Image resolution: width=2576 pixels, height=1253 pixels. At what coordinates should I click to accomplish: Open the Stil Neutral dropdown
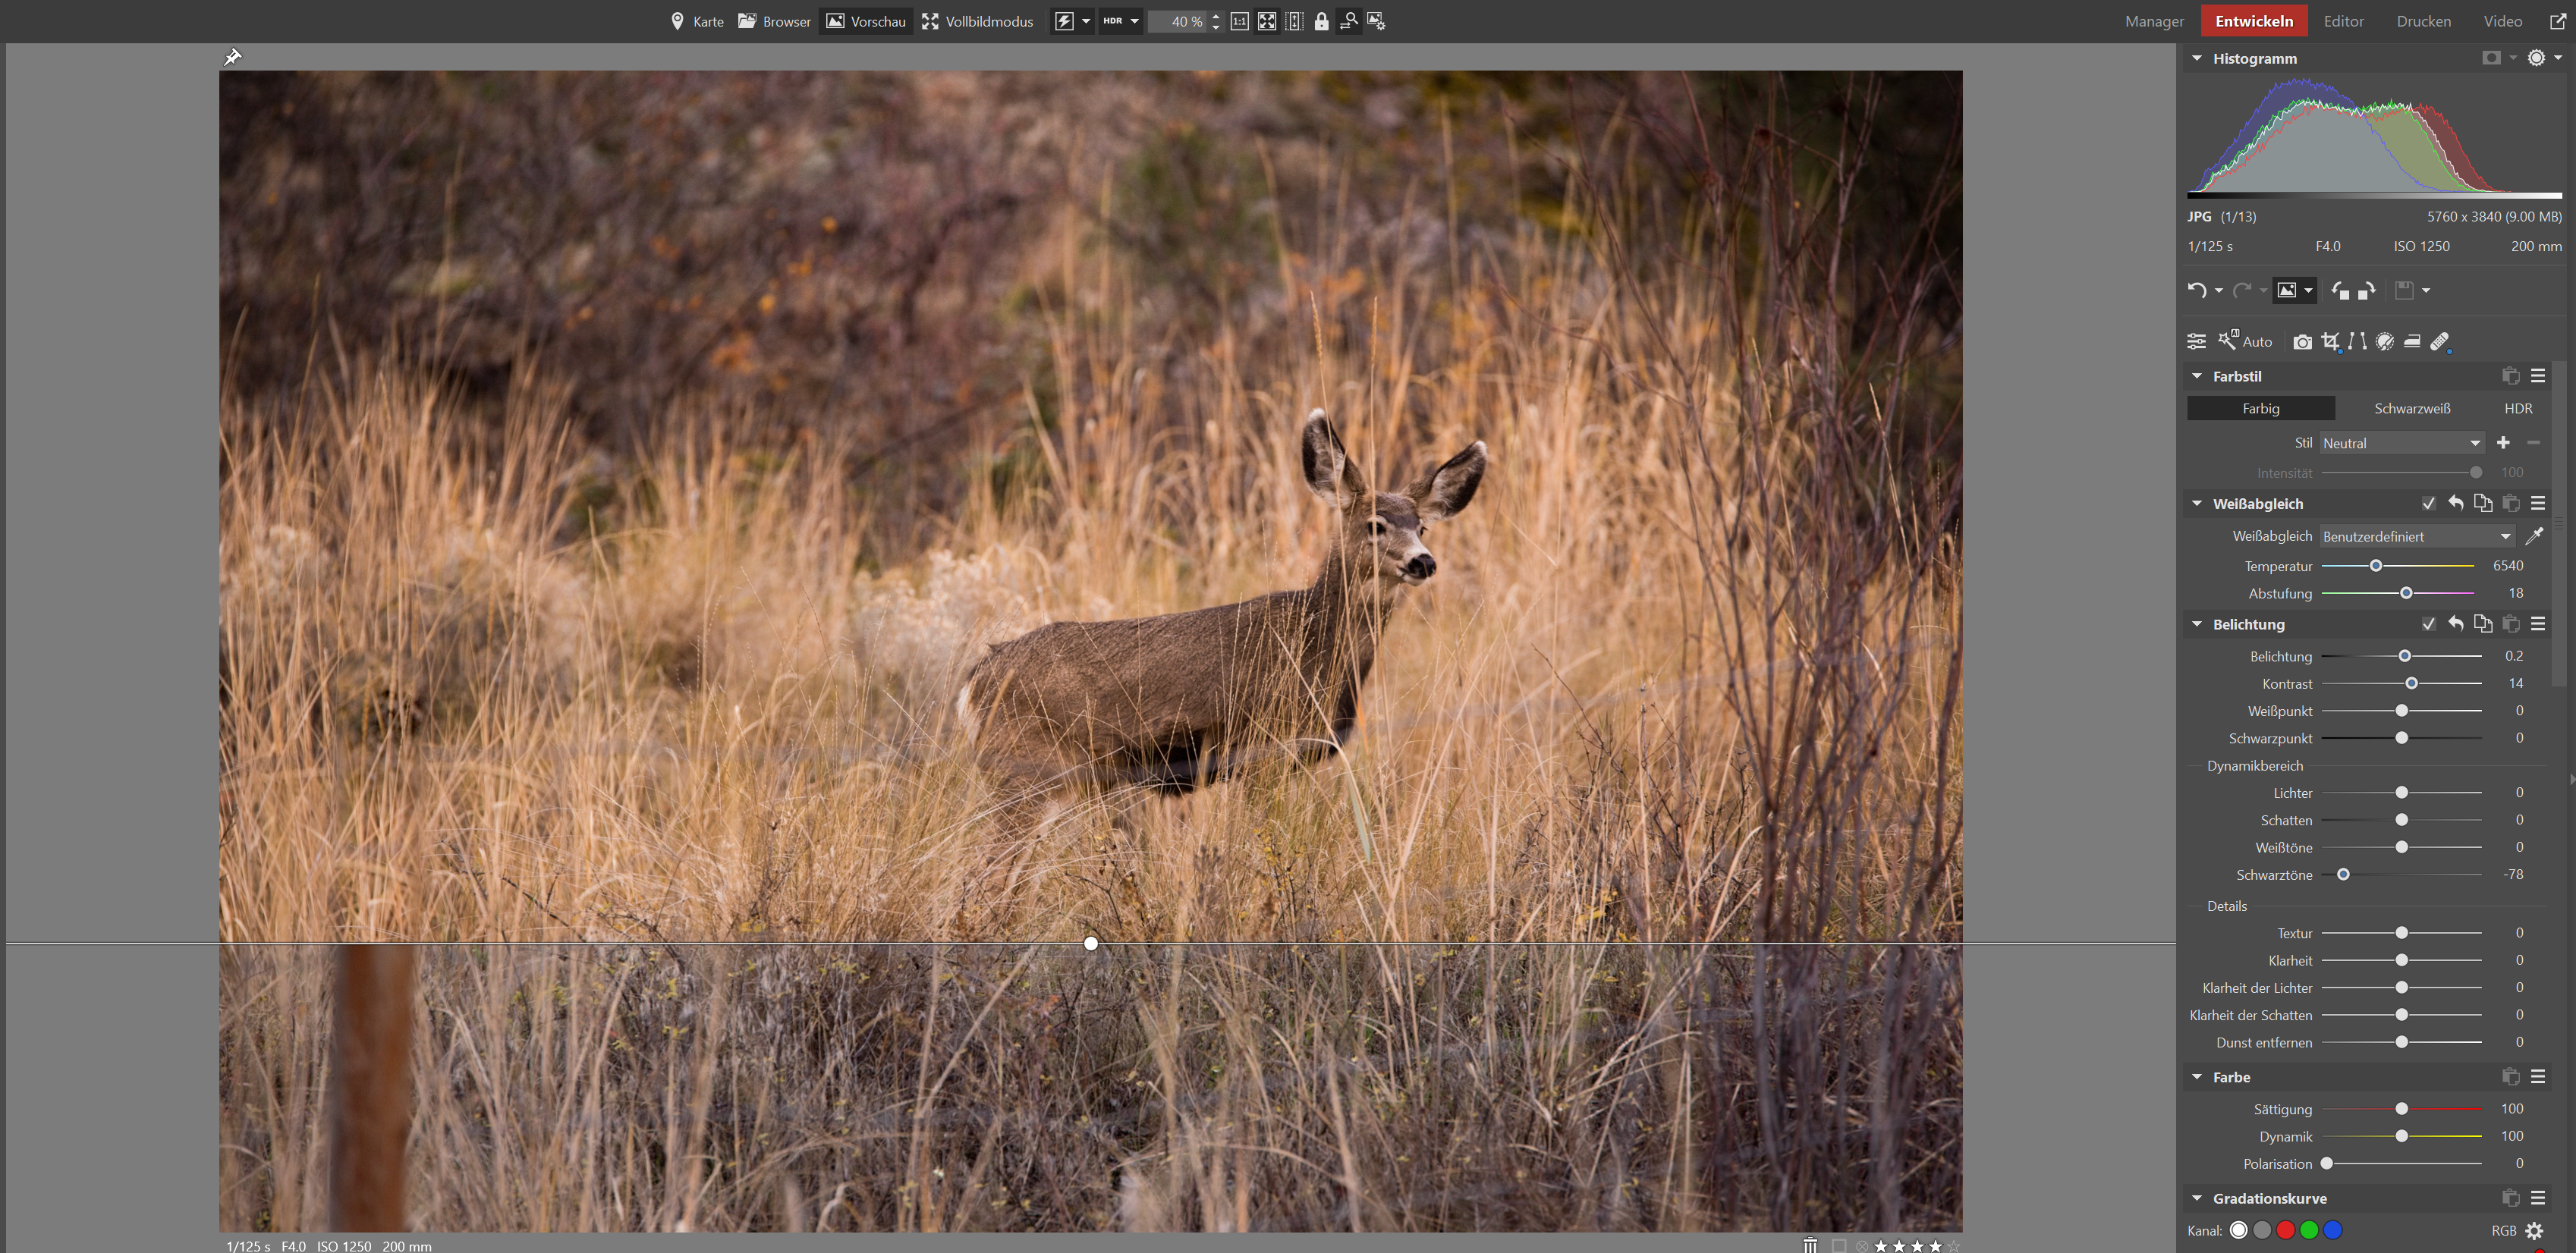tap(2401, 443)
